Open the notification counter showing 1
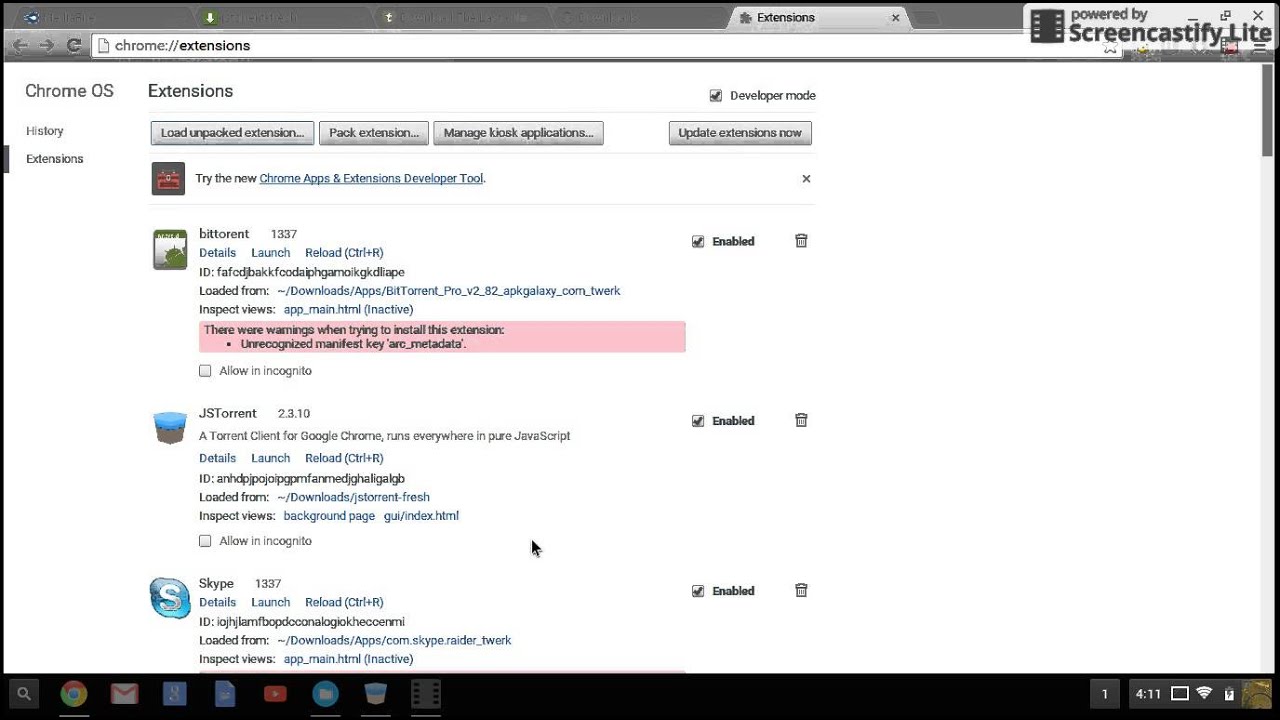Viewport: 1280px width, 720px height. tap(1105, 694)
